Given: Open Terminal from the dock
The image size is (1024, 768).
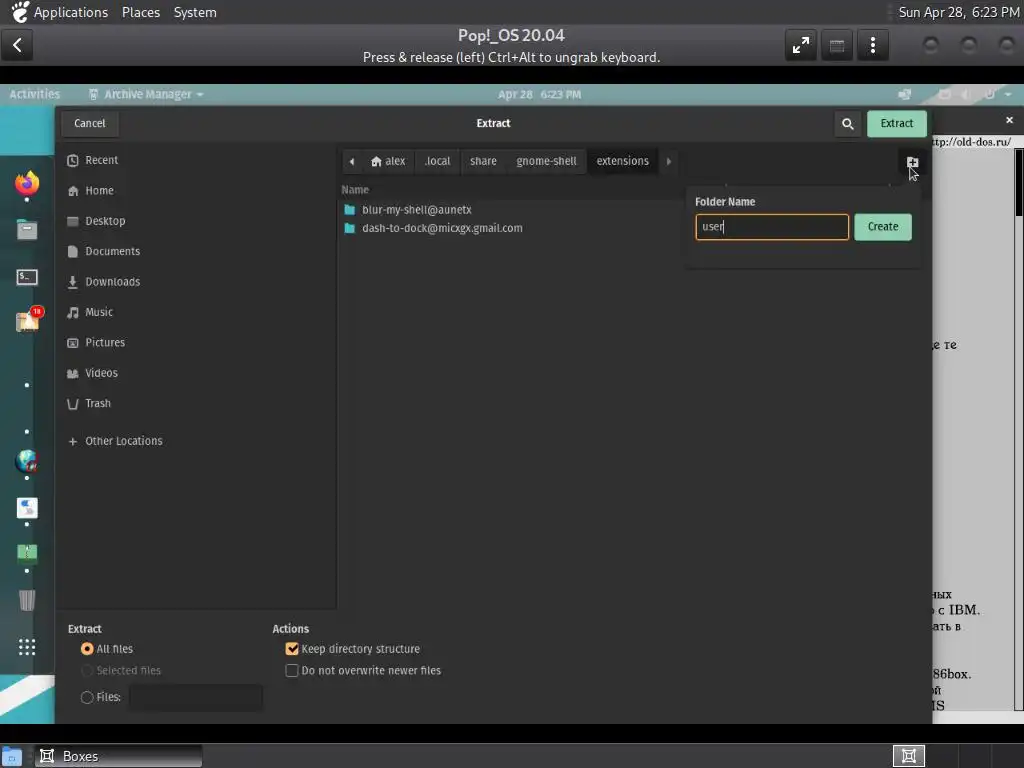Looking at the screenshot, I should coord(27,277).
